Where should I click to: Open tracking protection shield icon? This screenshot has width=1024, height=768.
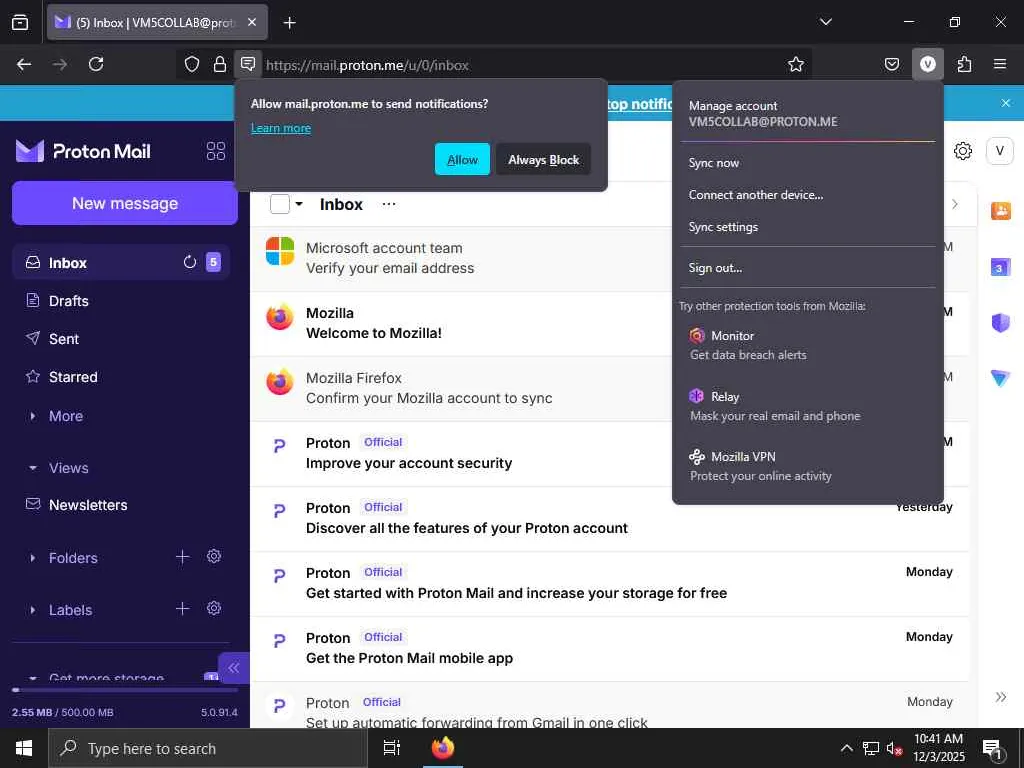pos(191,64)
